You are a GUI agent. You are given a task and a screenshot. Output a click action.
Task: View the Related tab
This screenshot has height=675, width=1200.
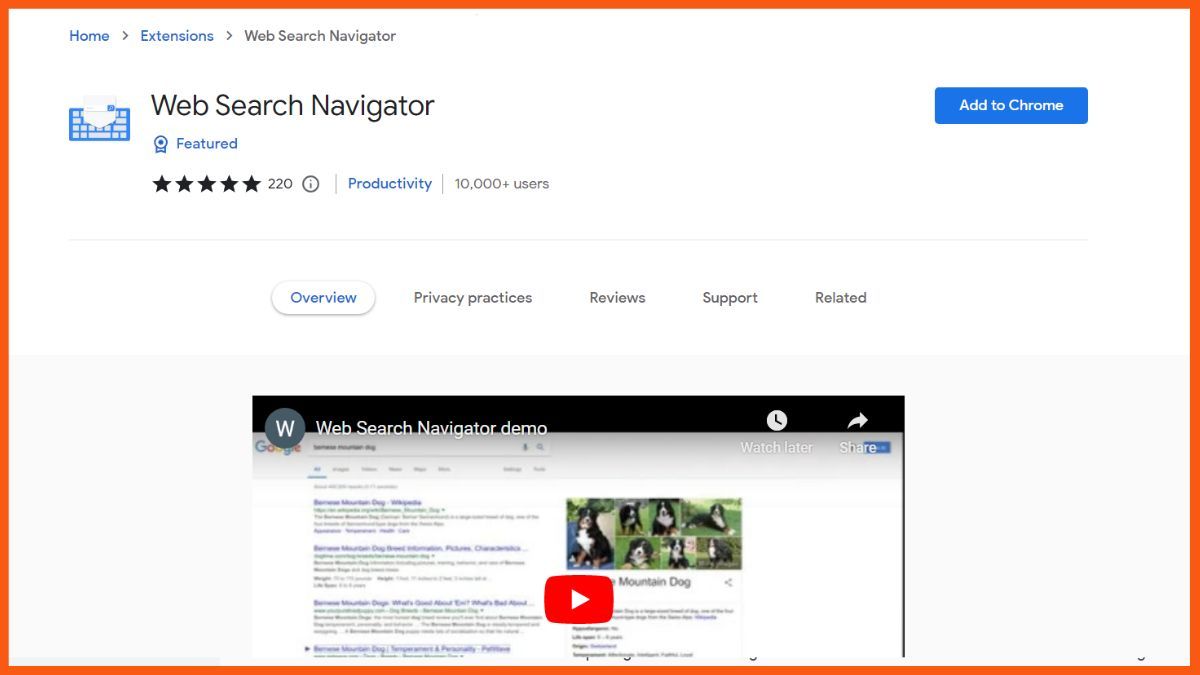(x=840, y=298)
